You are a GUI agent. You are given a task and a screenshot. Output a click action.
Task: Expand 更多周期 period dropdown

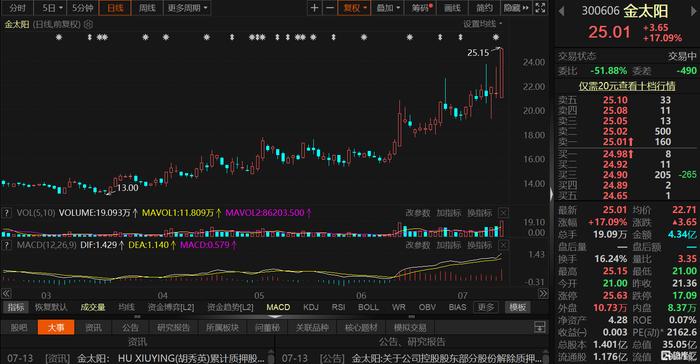coord(188,8)
